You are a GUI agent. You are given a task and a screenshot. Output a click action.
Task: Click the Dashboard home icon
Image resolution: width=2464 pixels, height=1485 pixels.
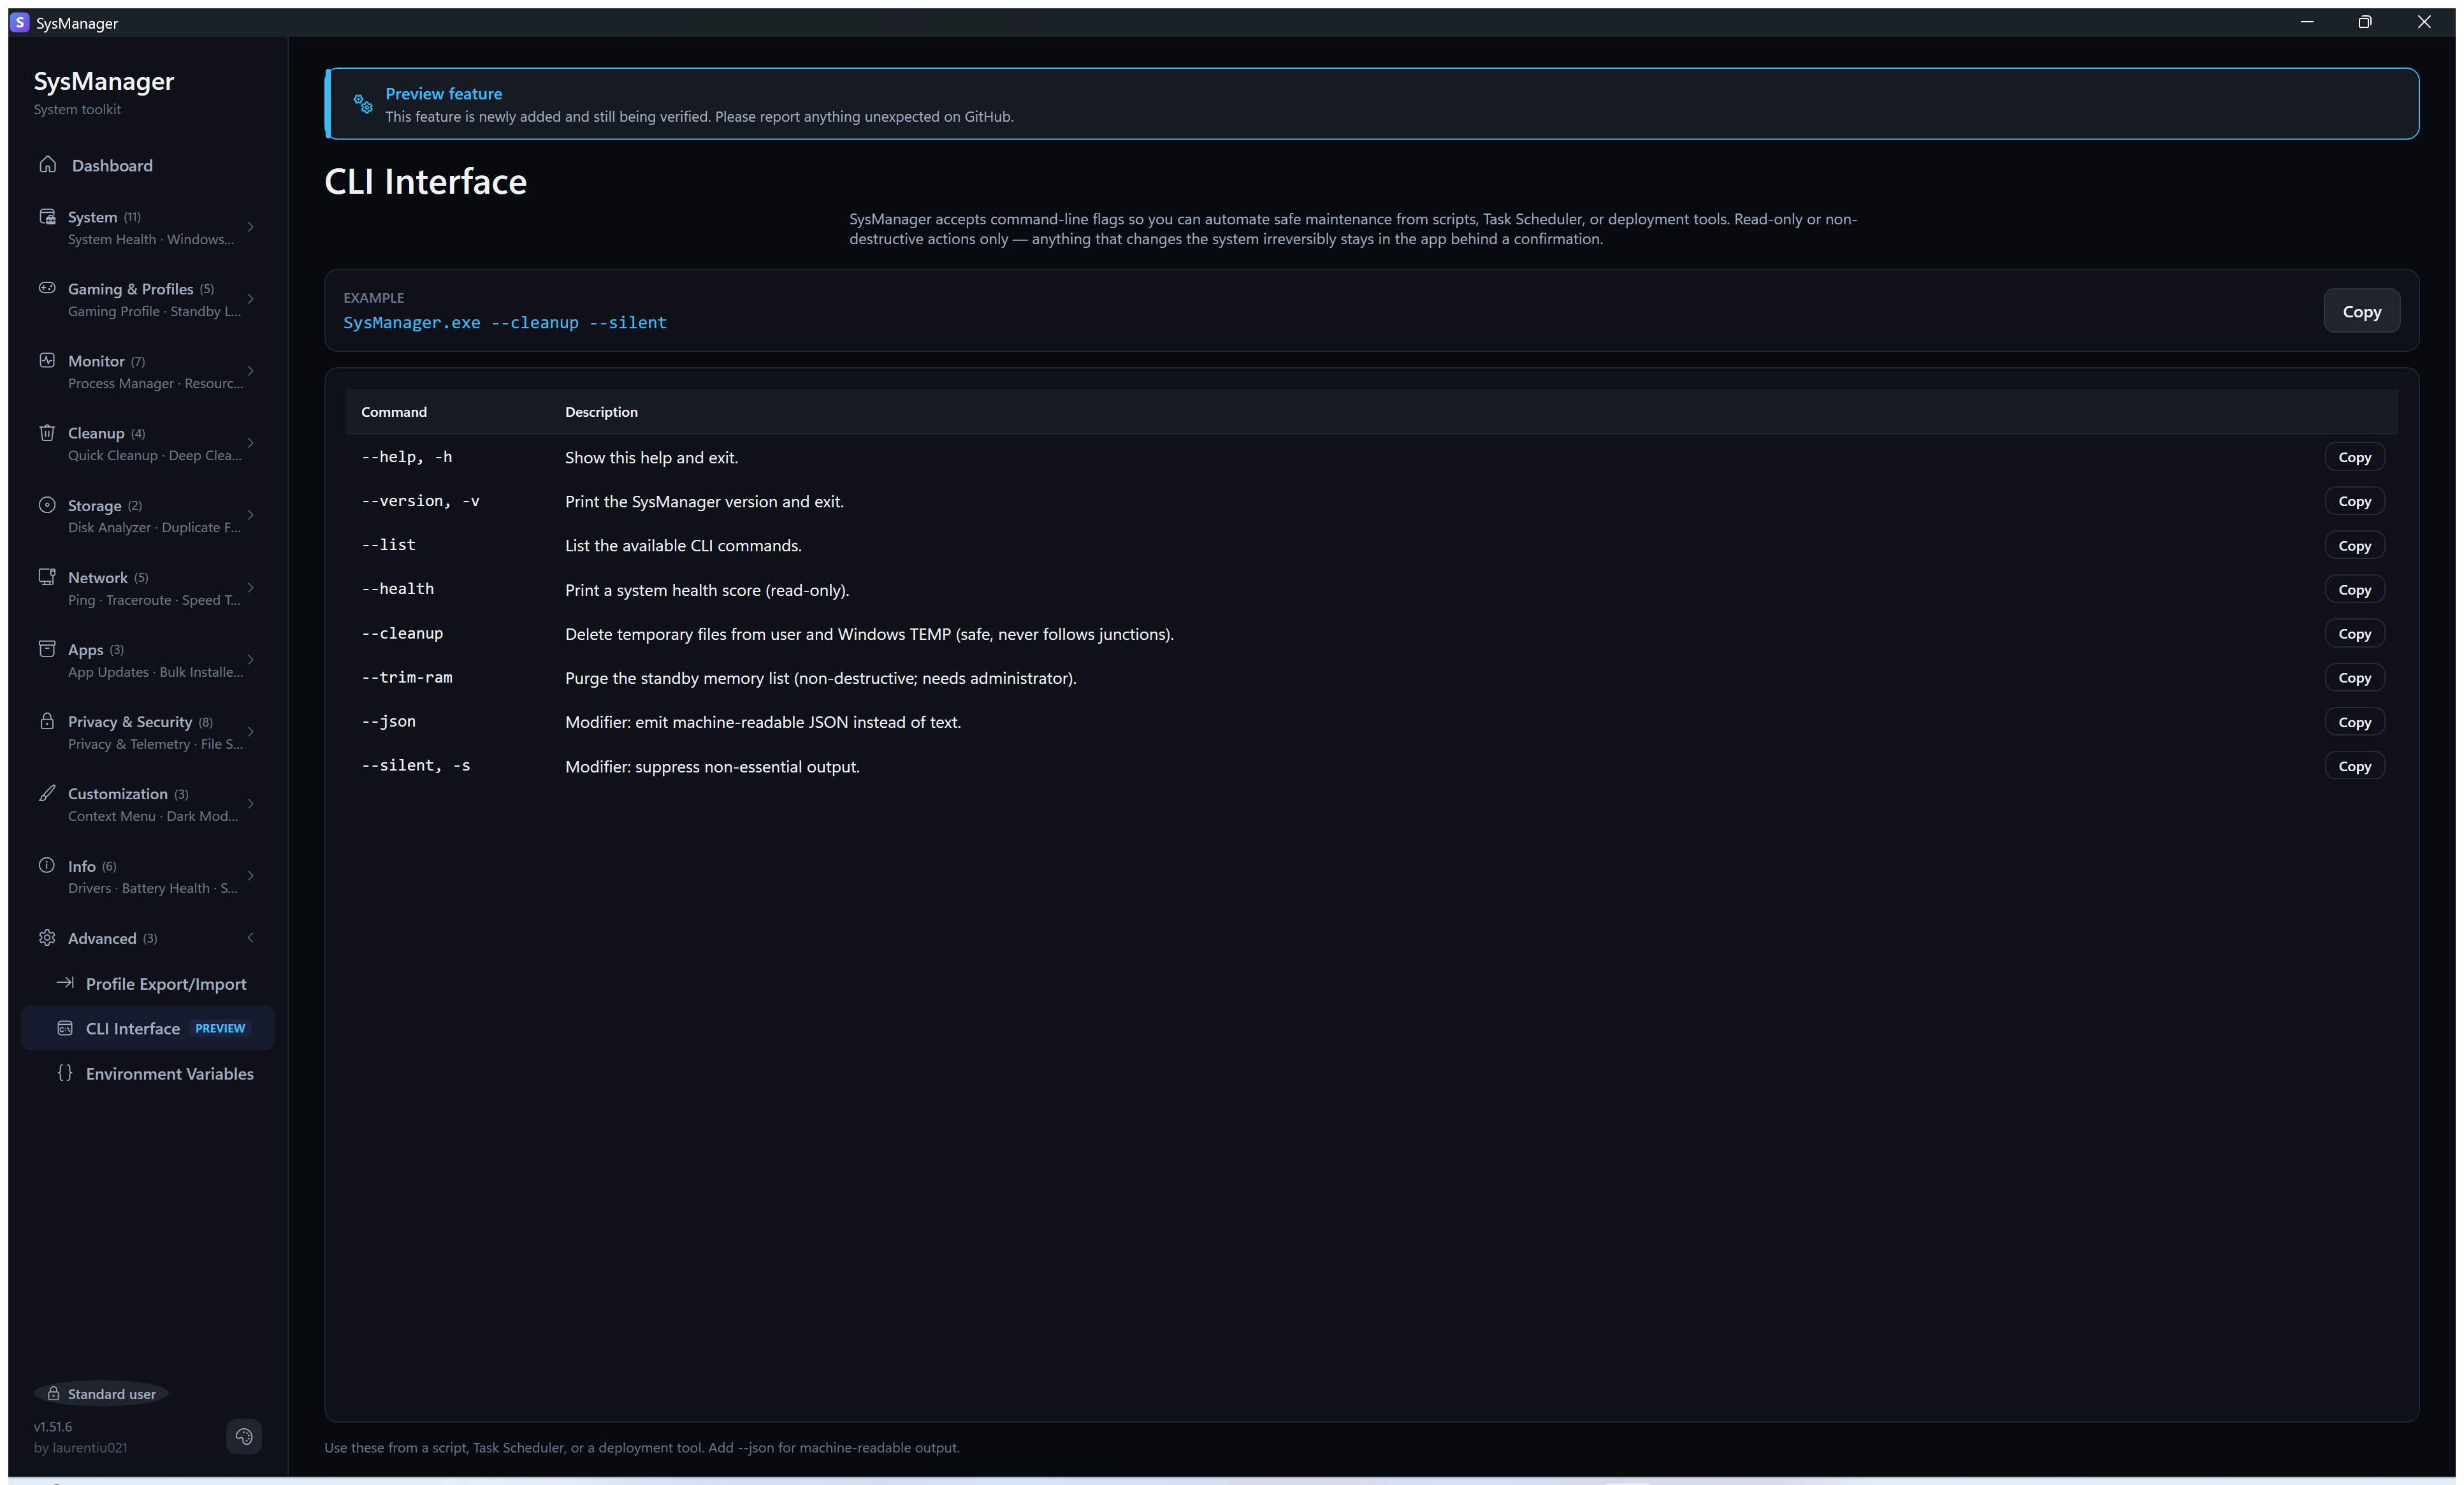tap(47, 164)
